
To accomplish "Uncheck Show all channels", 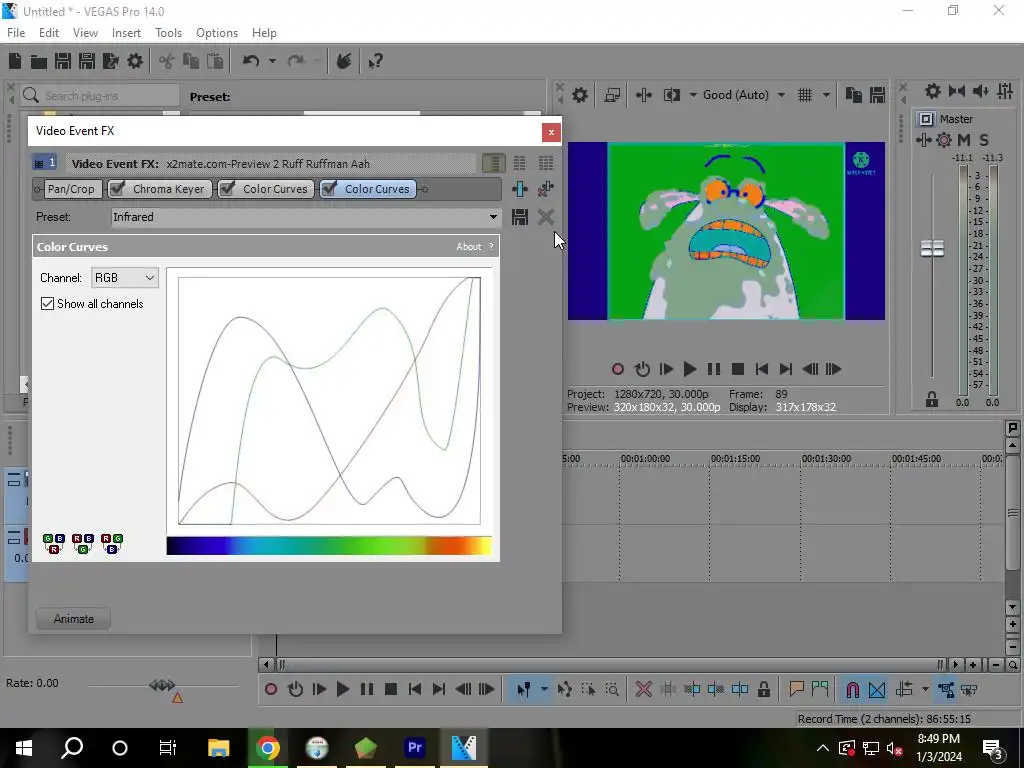I will (48, 304).
